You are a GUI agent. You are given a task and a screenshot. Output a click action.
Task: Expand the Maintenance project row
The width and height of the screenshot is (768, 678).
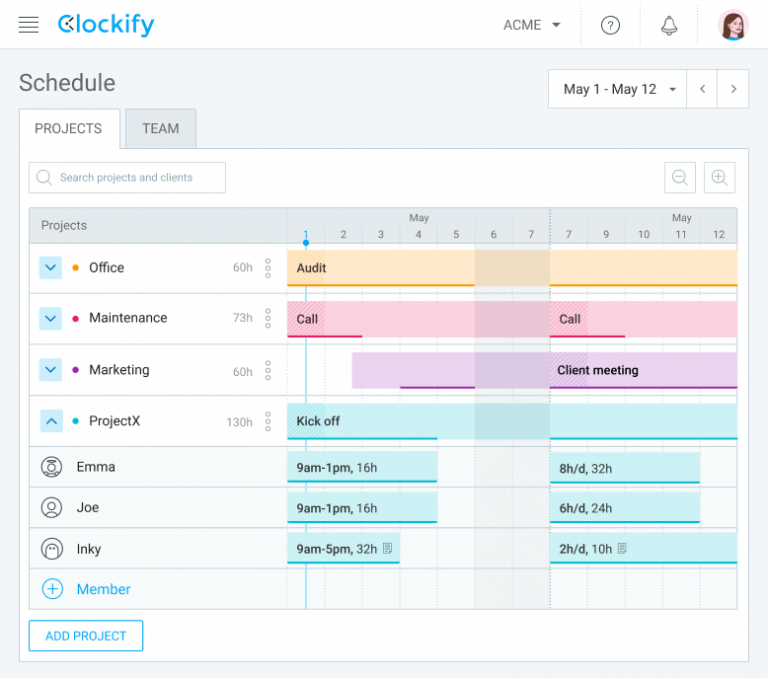pyautogui.click(x=51, y=318)
